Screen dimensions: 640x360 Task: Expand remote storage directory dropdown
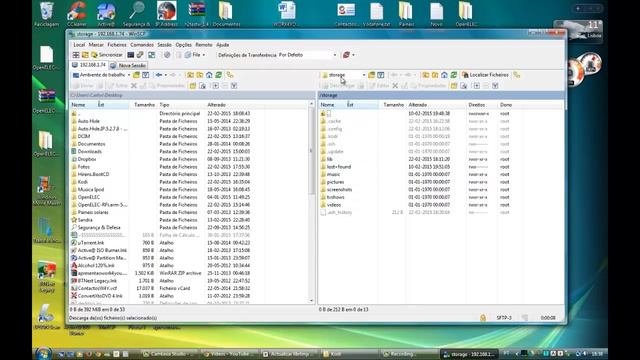pyautogui.click(x=364, y=75)
